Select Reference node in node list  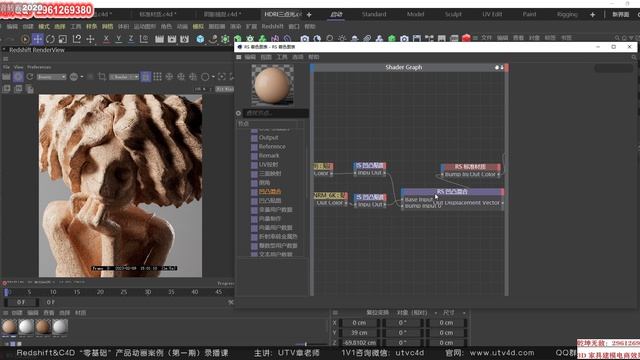(272, 147)
